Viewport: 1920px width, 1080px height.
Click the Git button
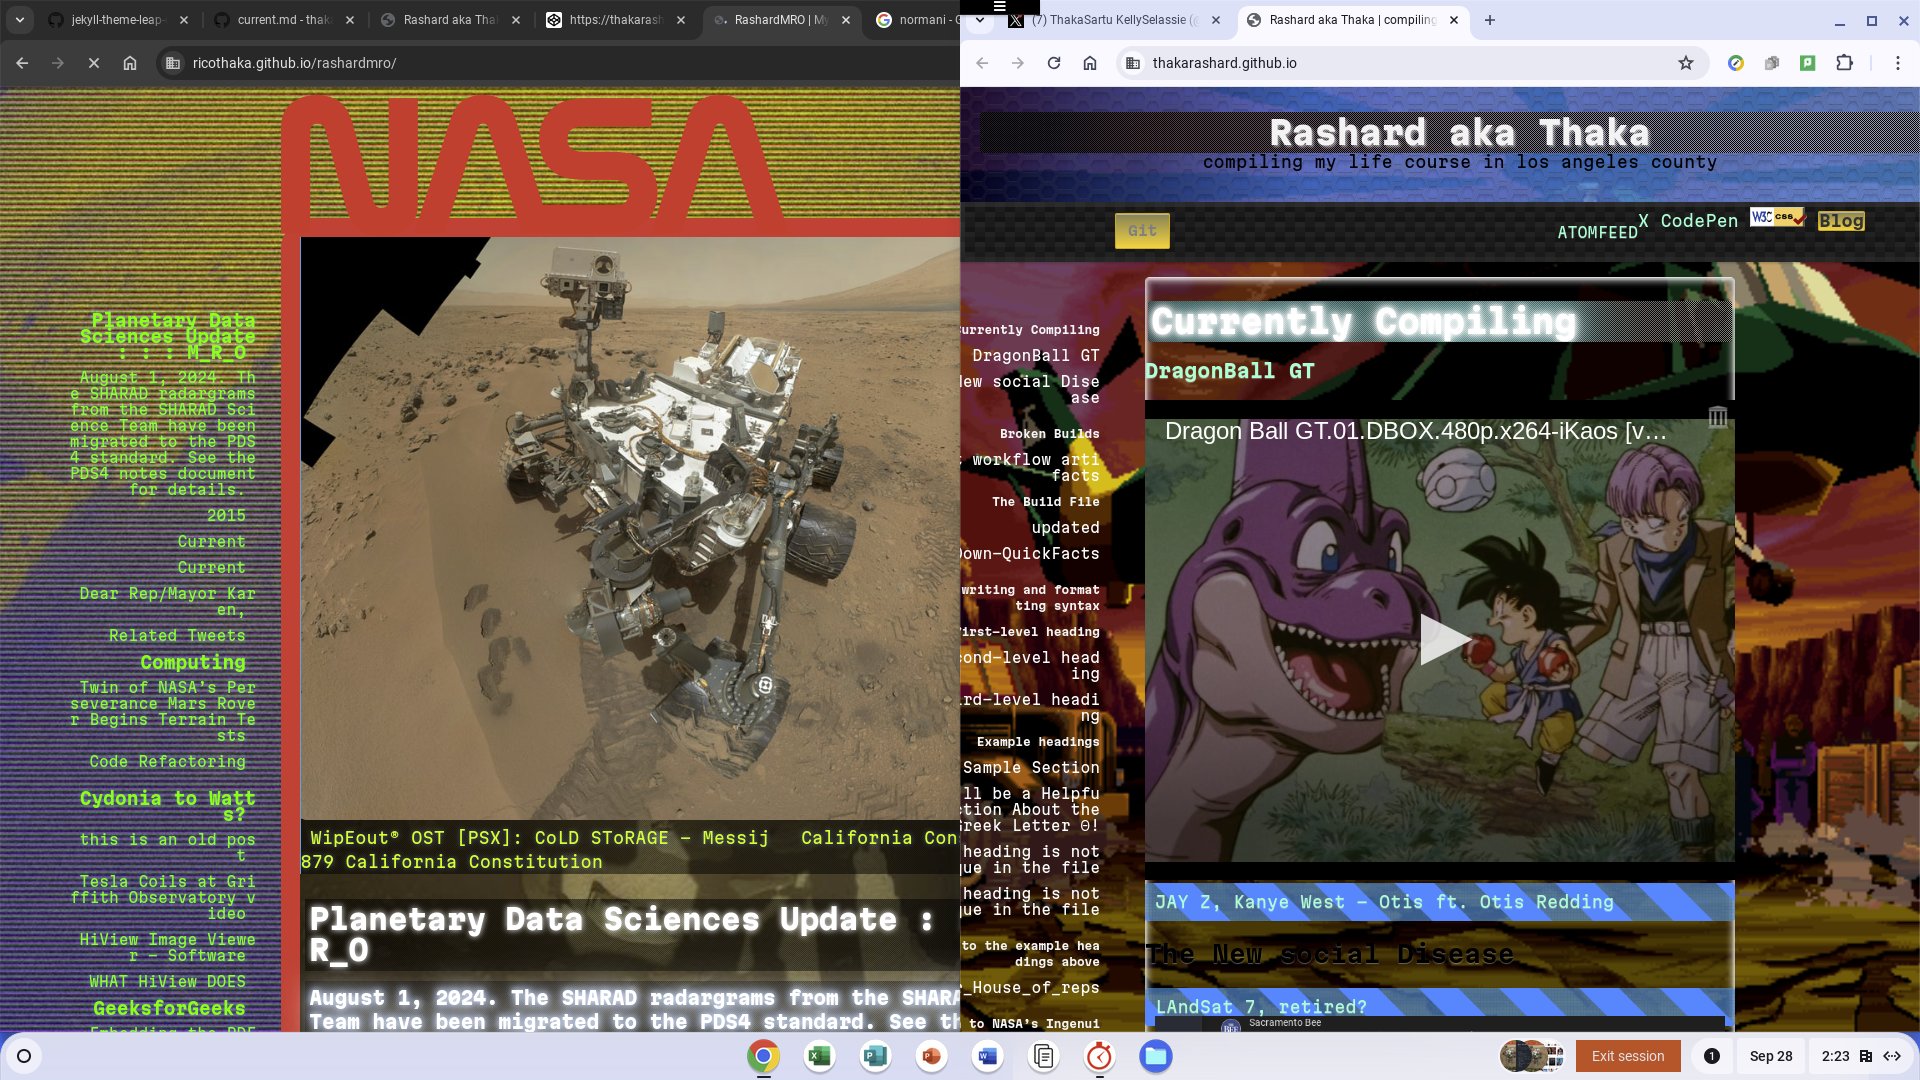point(1142,230)
